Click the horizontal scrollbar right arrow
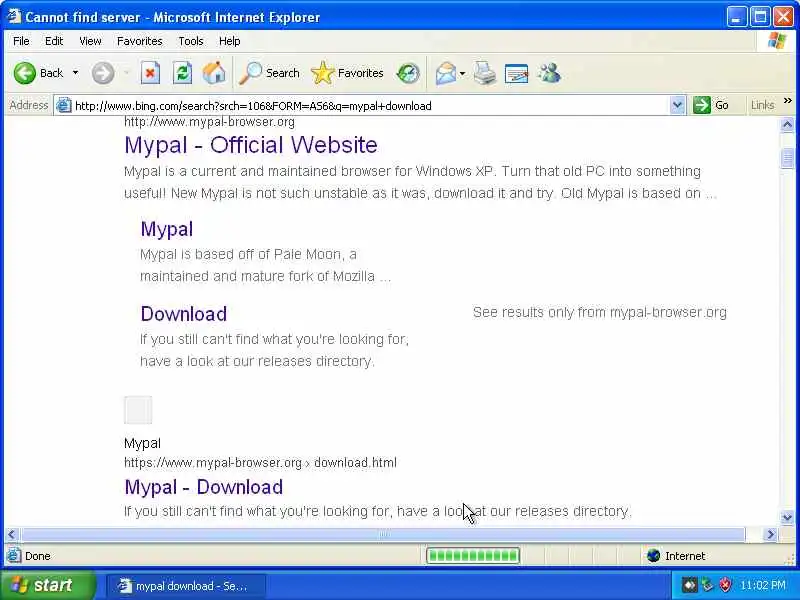 770,535
